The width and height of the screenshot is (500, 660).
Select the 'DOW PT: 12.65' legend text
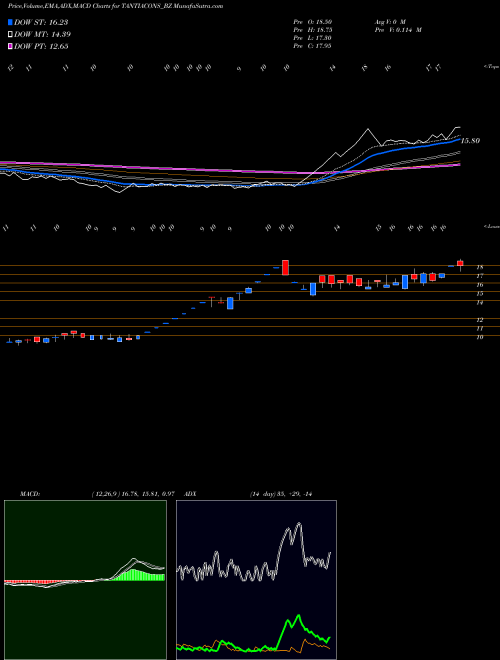pos(41,46)
